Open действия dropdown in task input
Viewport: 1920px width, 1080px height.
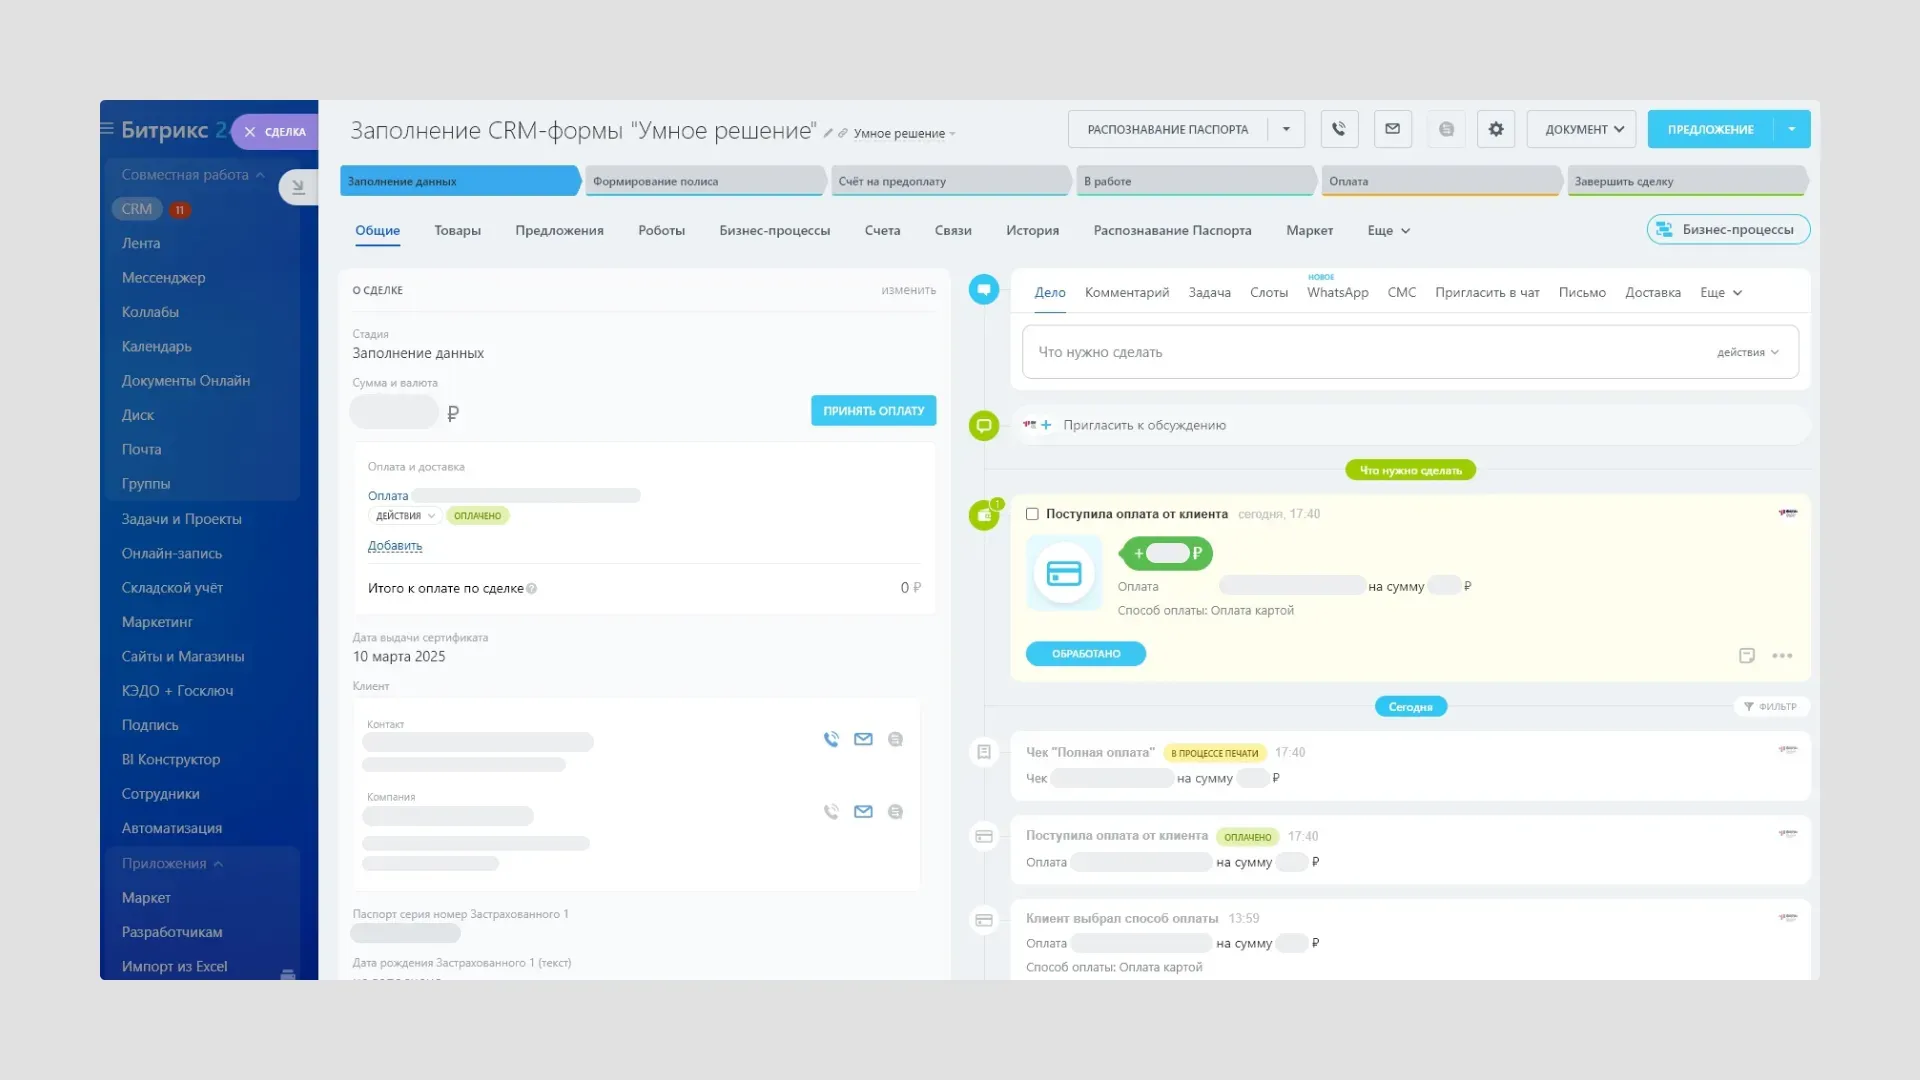click(1747, 352)
